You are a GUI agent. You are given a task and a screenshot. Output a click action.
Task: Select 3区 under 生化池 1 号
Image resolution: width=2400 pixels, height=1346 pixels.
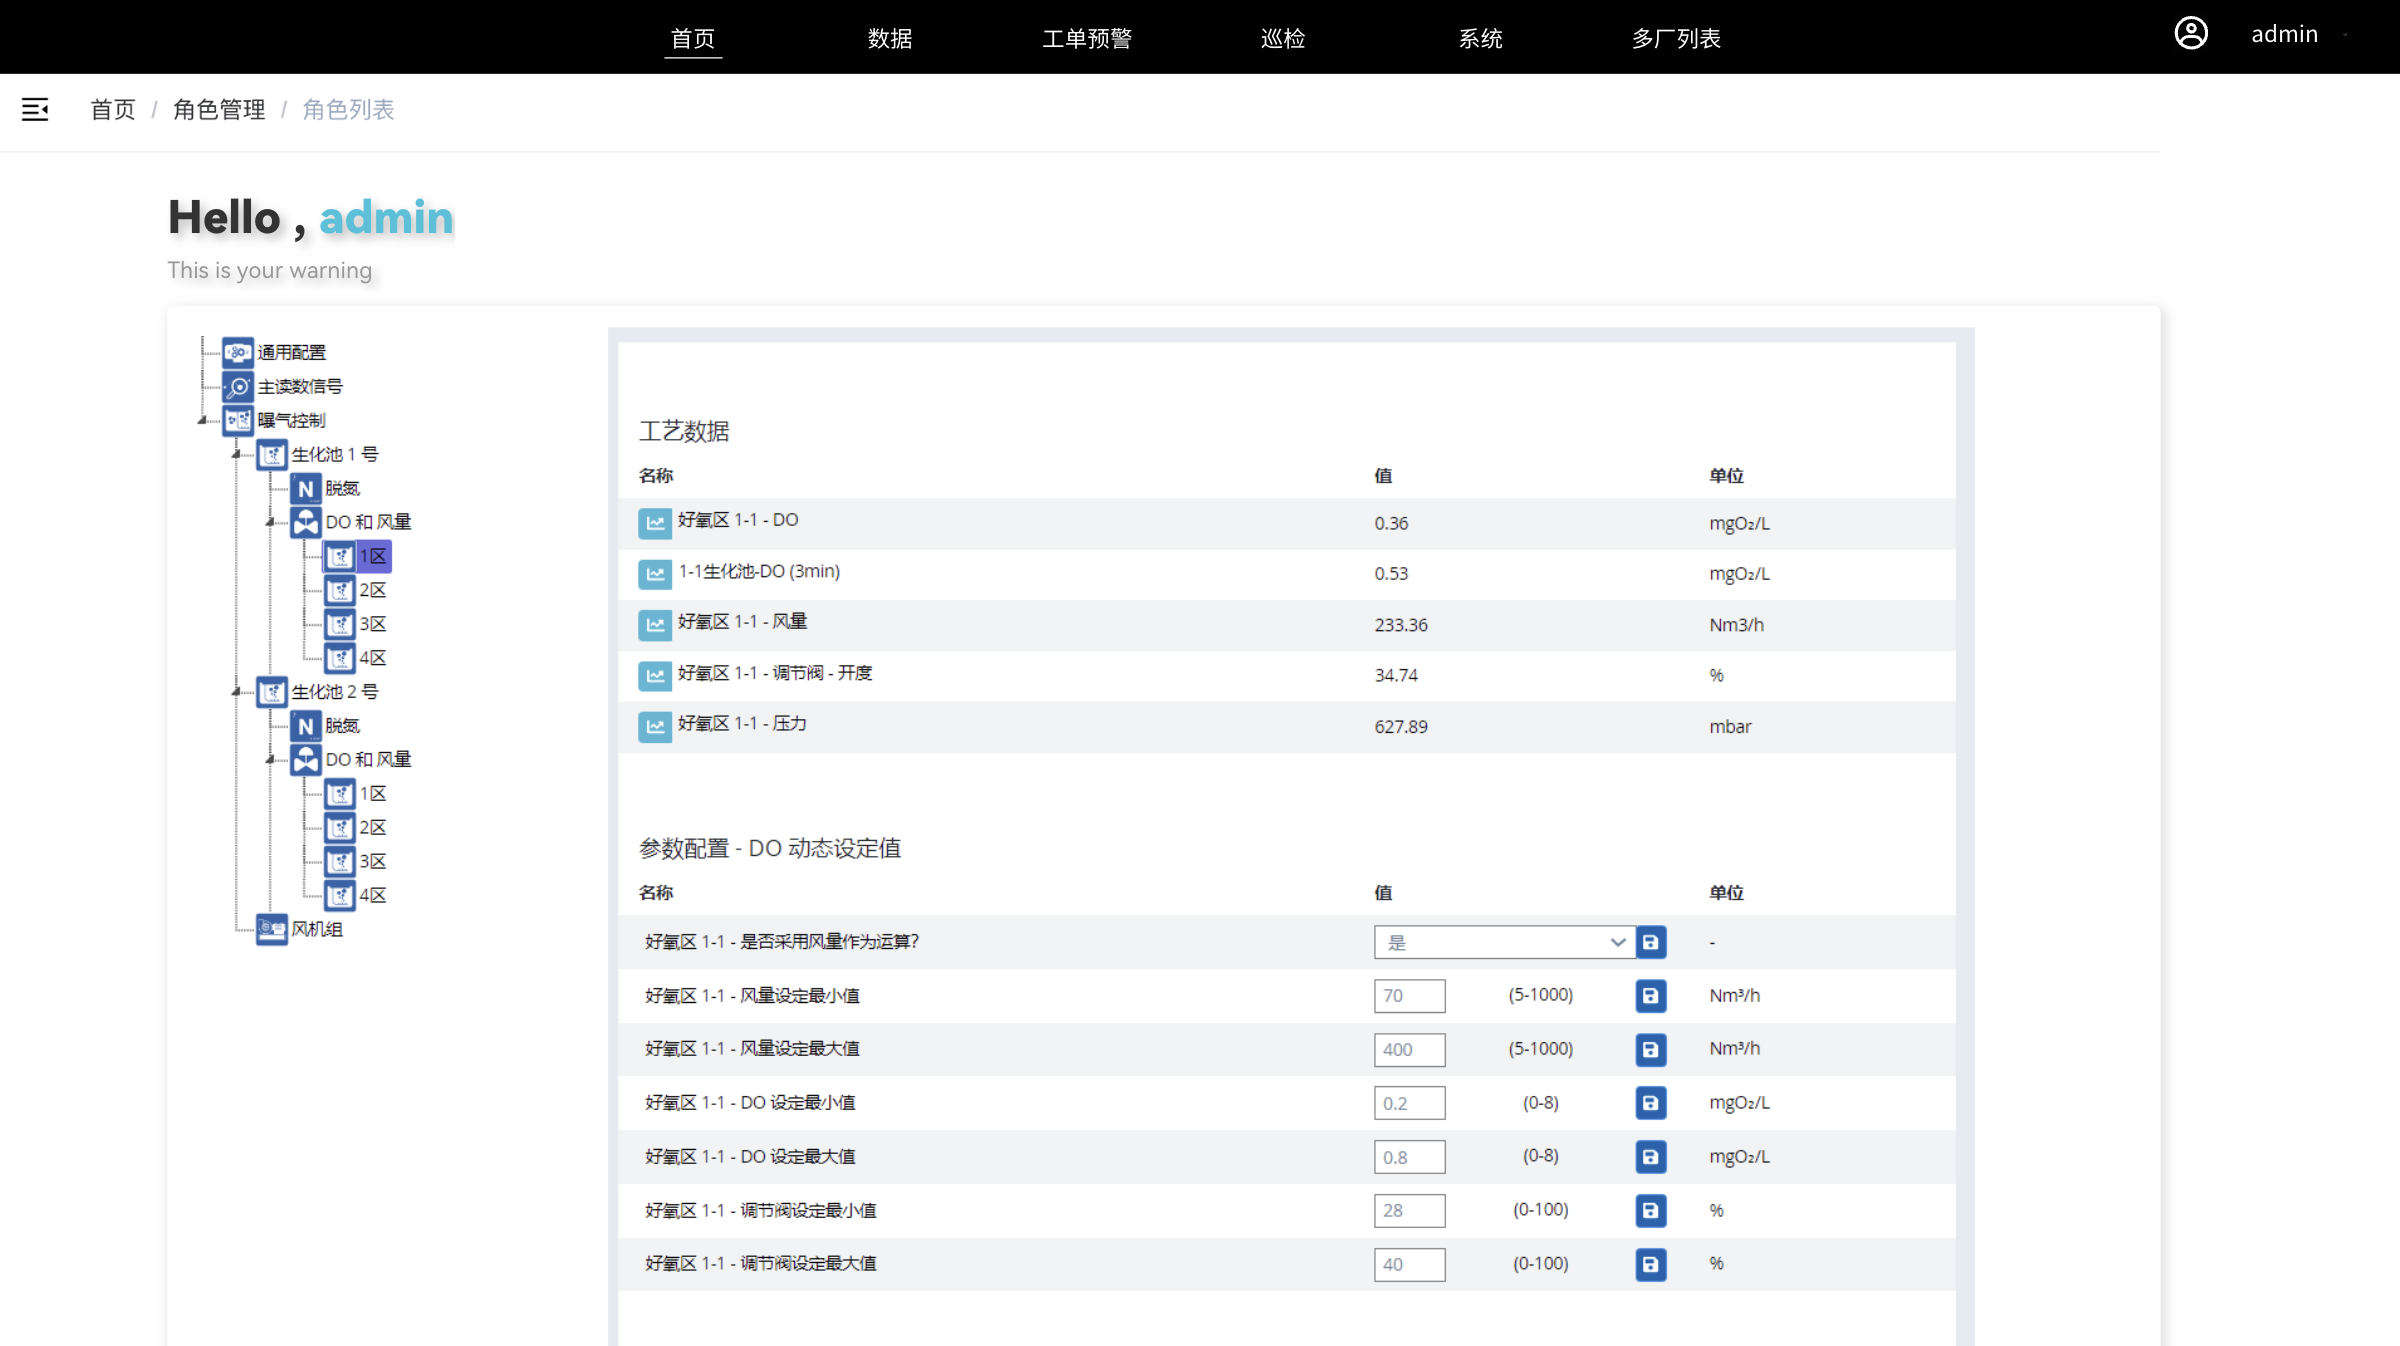pyautogui.click(x=372, y=624)
